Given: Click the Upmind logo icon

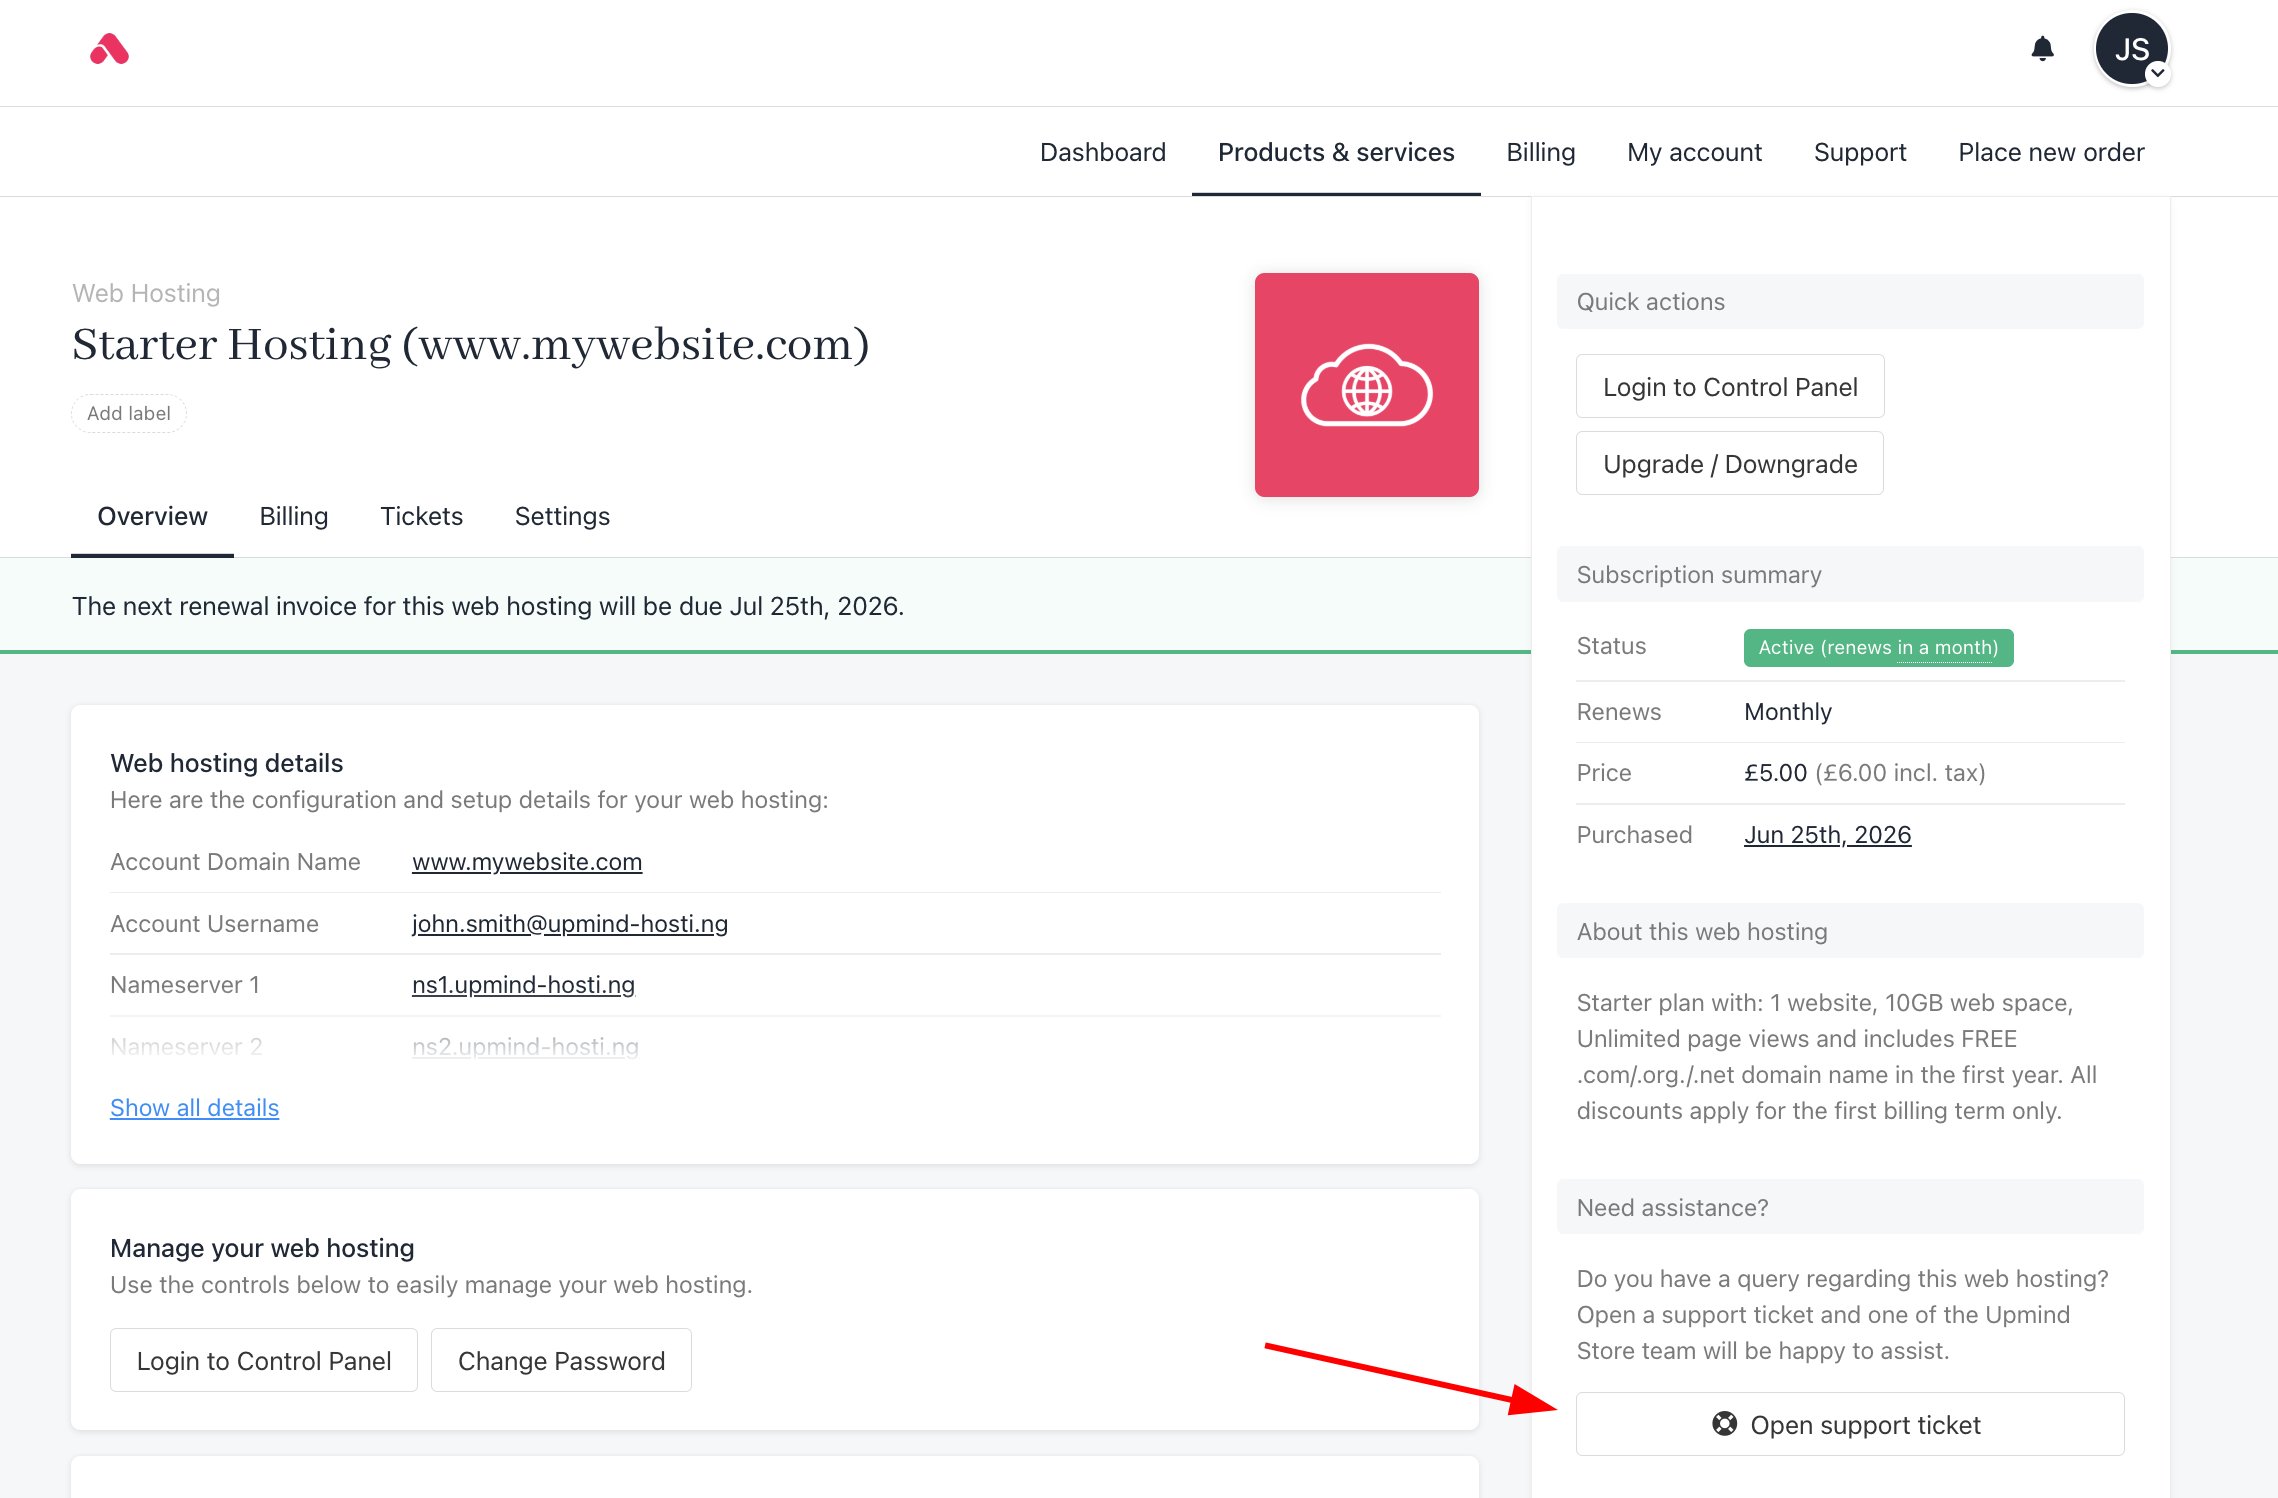Looking at the screenshot, I should coord(110,49).
